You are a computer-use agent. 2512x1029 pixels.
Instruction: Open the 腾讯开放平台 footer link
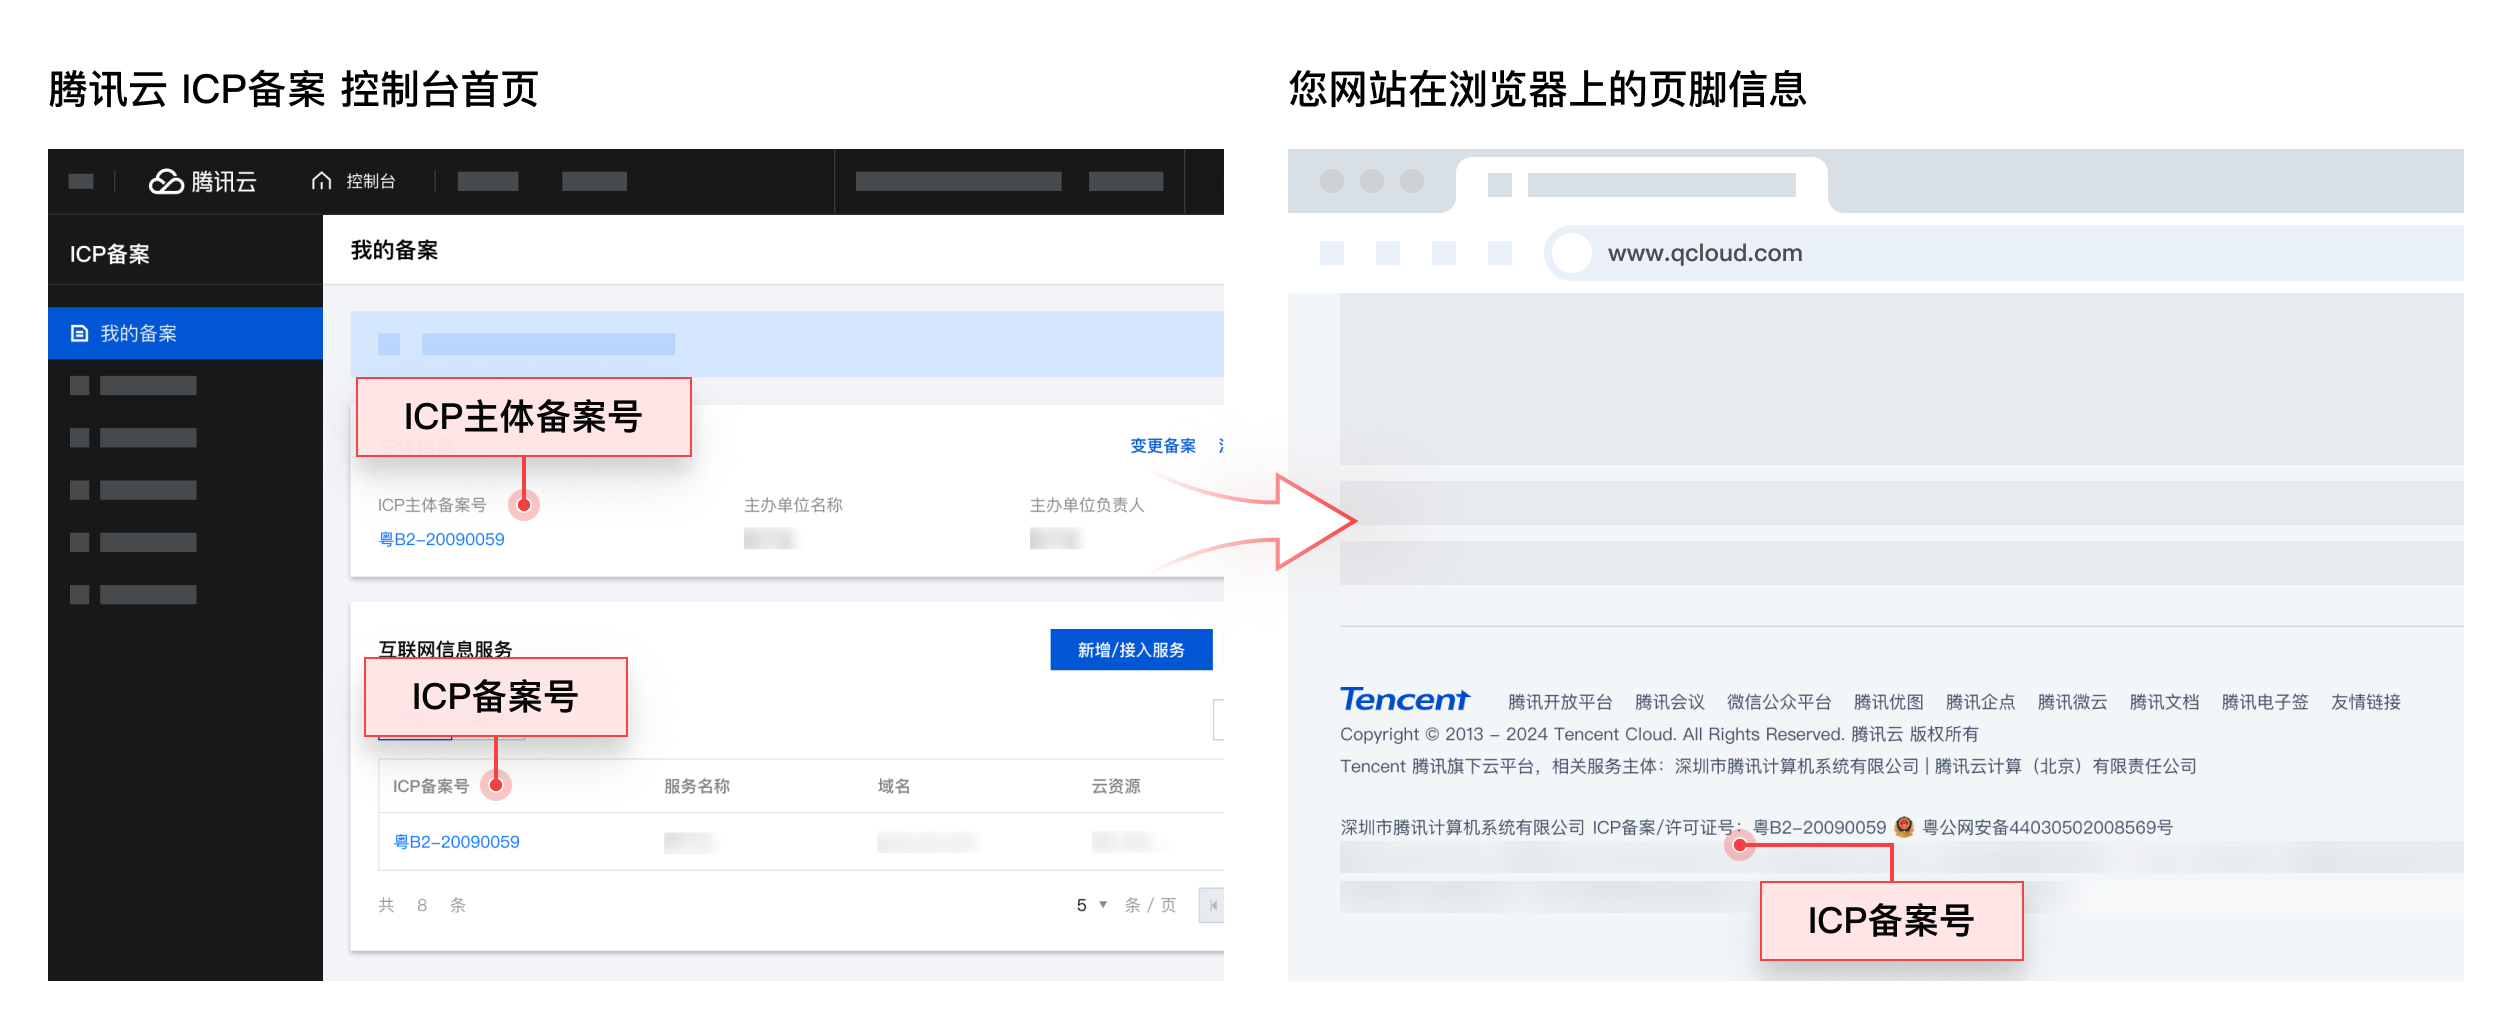click(1560, 702)
